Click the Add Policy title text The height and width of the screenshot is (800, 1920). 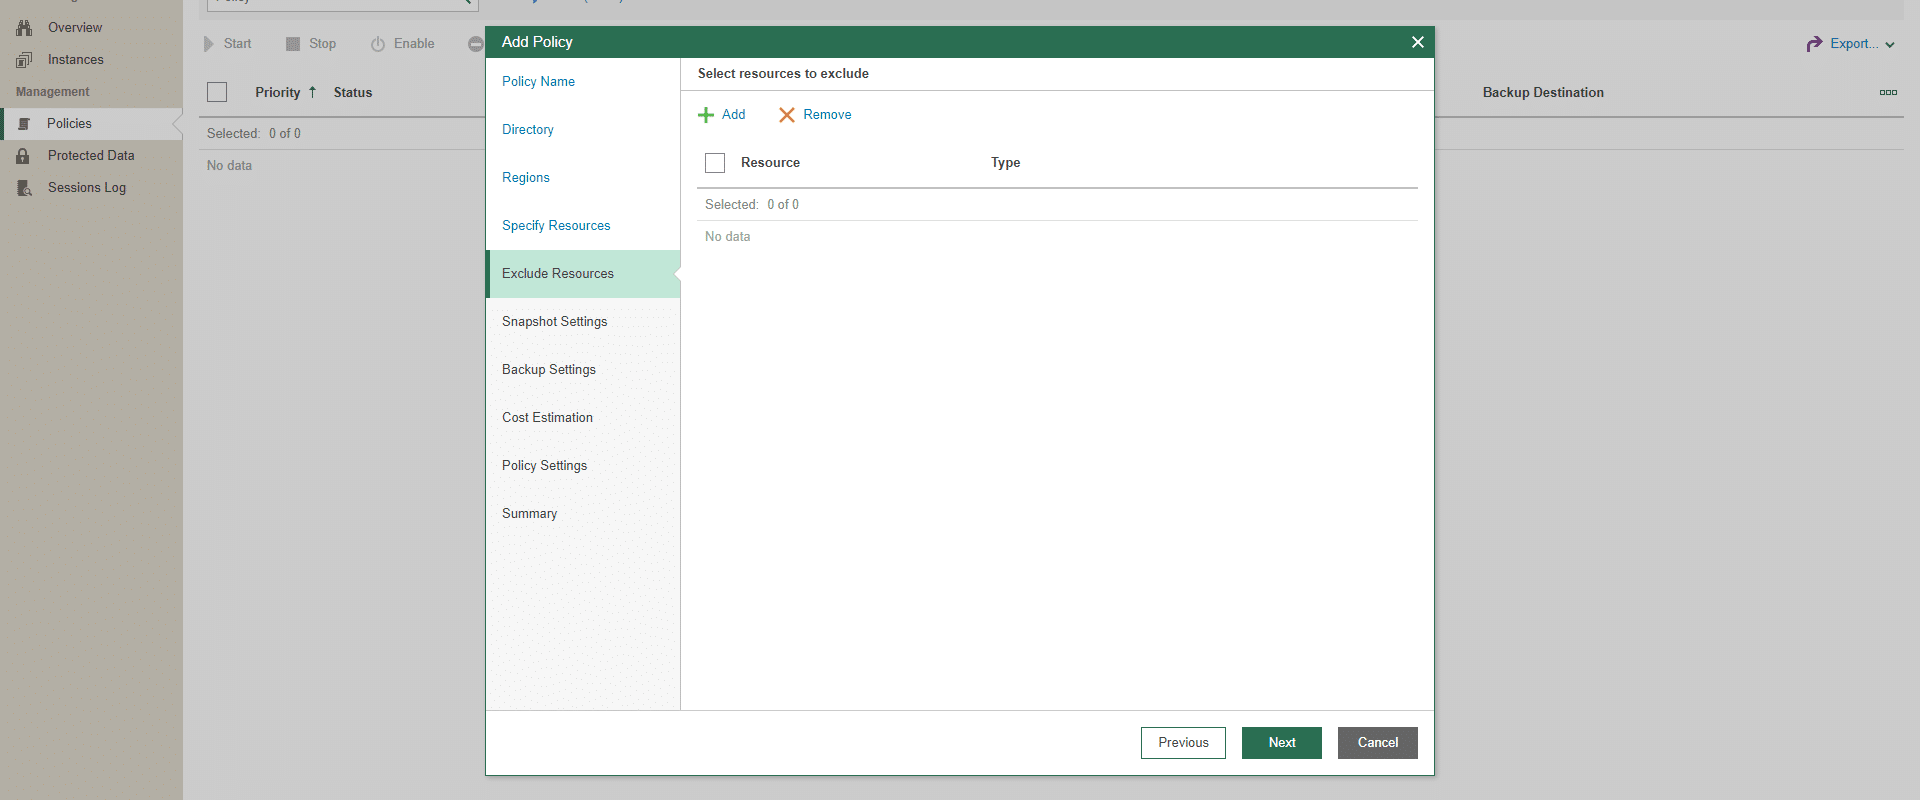pos(537,42)
